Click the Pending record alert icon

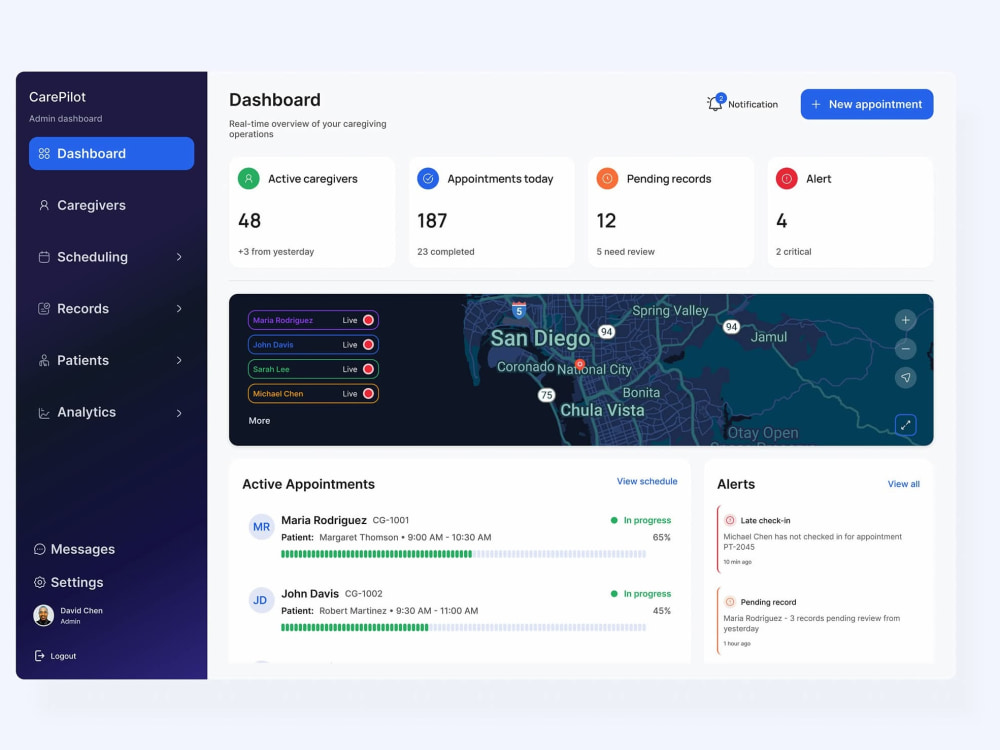click(x=730, y=602)
